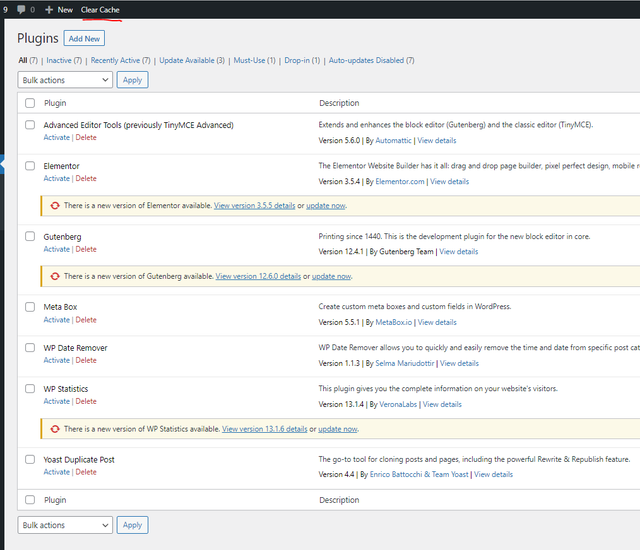Viewport: 640px width, 550px height.
Task: Open the VeronaLabs author link
Action: point(398,404)
